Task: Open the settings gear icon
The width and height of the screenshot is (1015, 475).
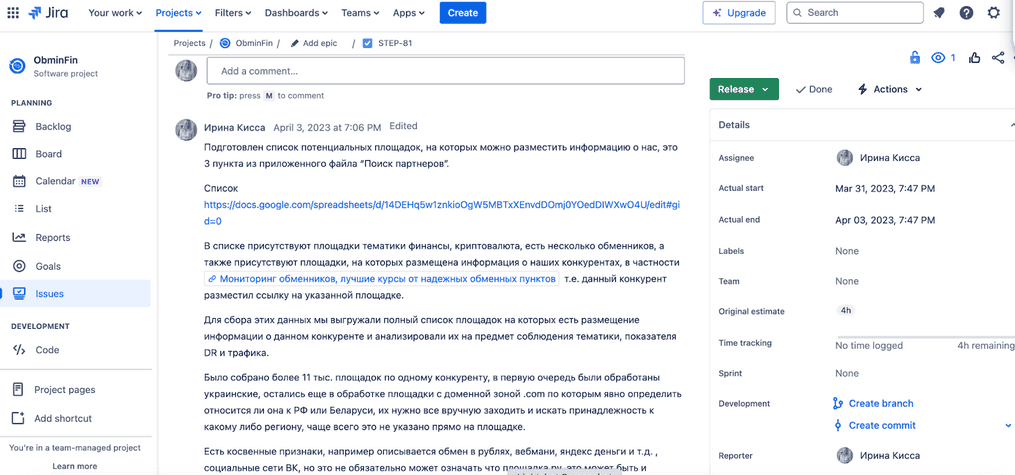Action: click(x=994, y=12)
